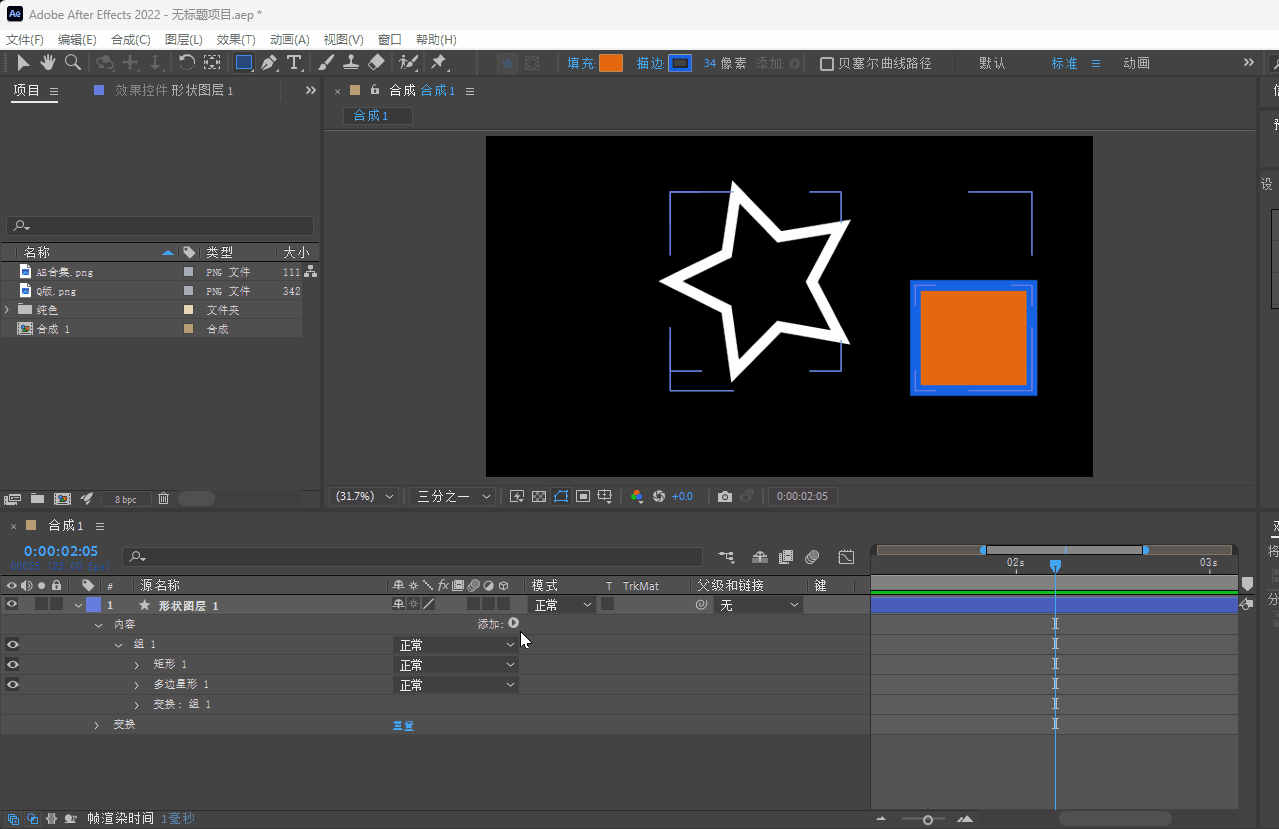
Task: Select the Rotation tool
Action: click(x=187, y=63)
